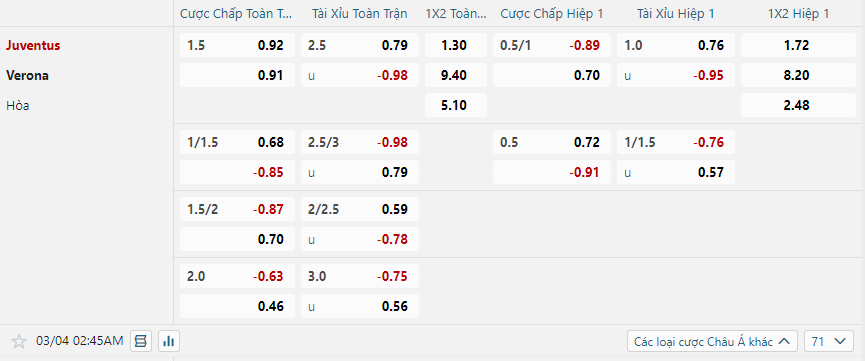Pick the Juventus first-half 1X2 odds 1.72
This screenshot has height=361, width=865.
tap(798, 45)
